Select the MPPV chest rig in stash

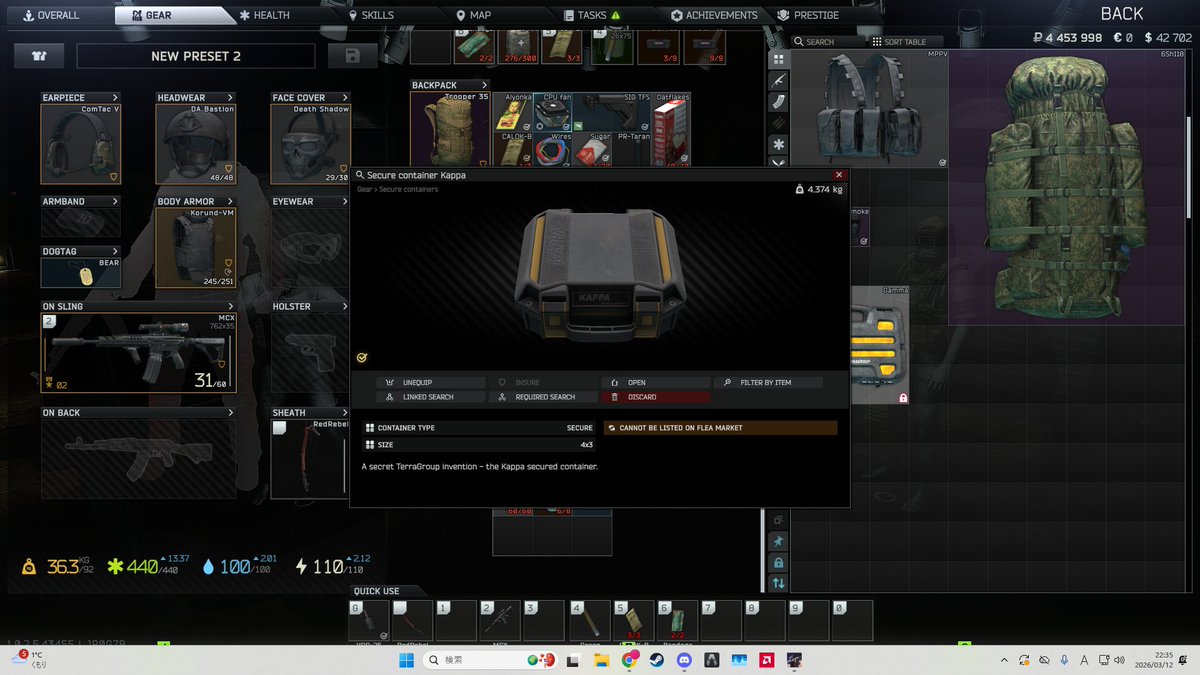coord(870,108)
